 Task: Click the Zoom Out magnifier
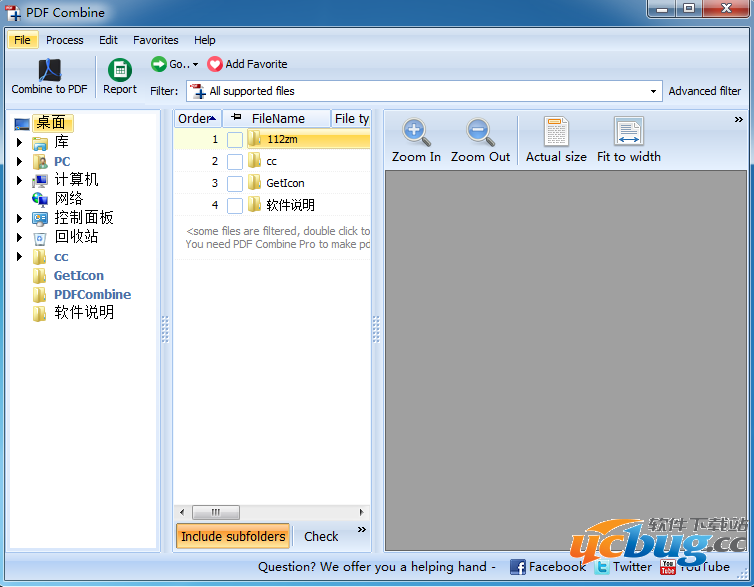[480, 132]
